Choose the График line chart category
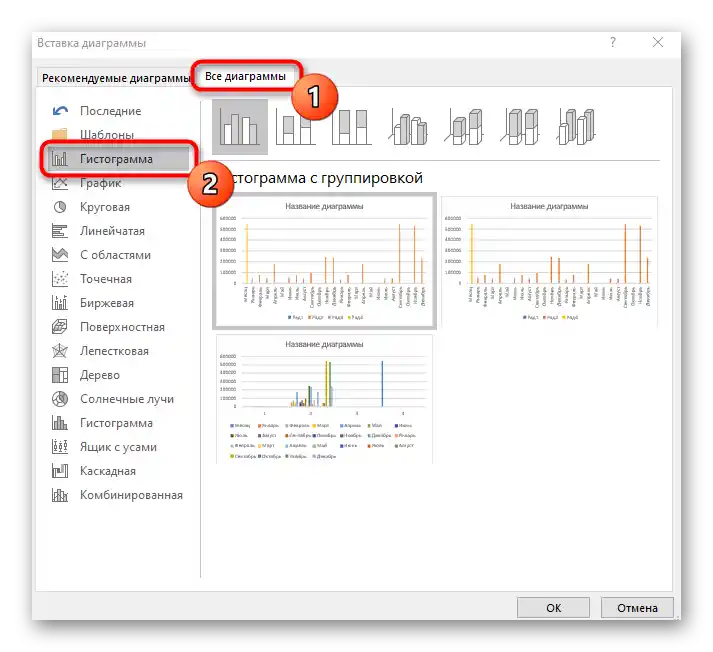The width and height of the screenshot is (713, 652). click(117, 183)
